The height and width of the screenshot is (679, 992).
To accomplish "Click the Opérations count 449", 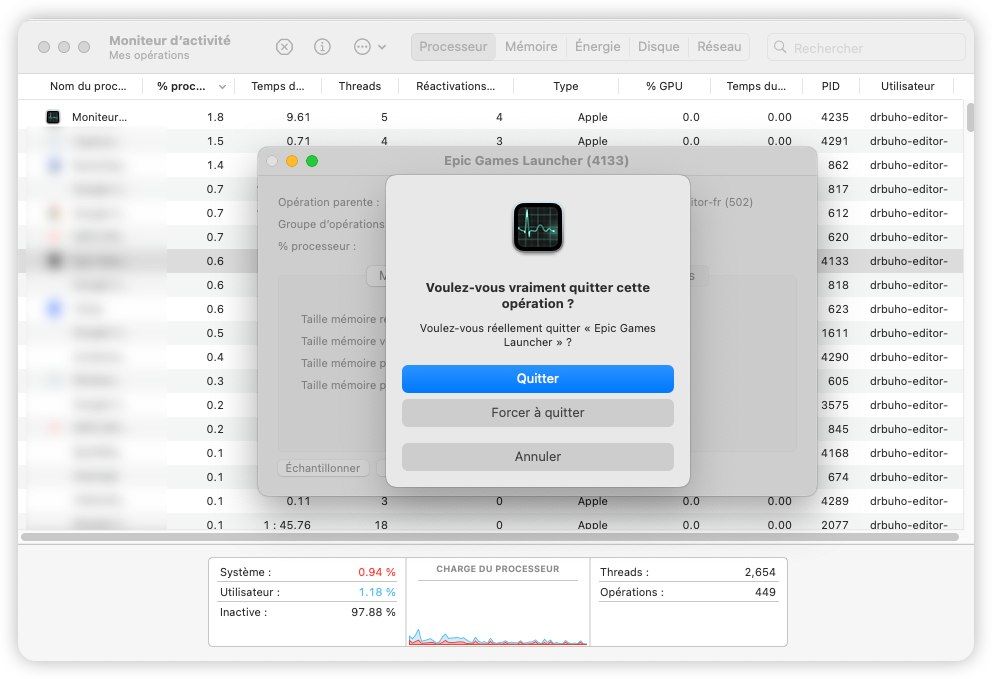I will 765,592.
